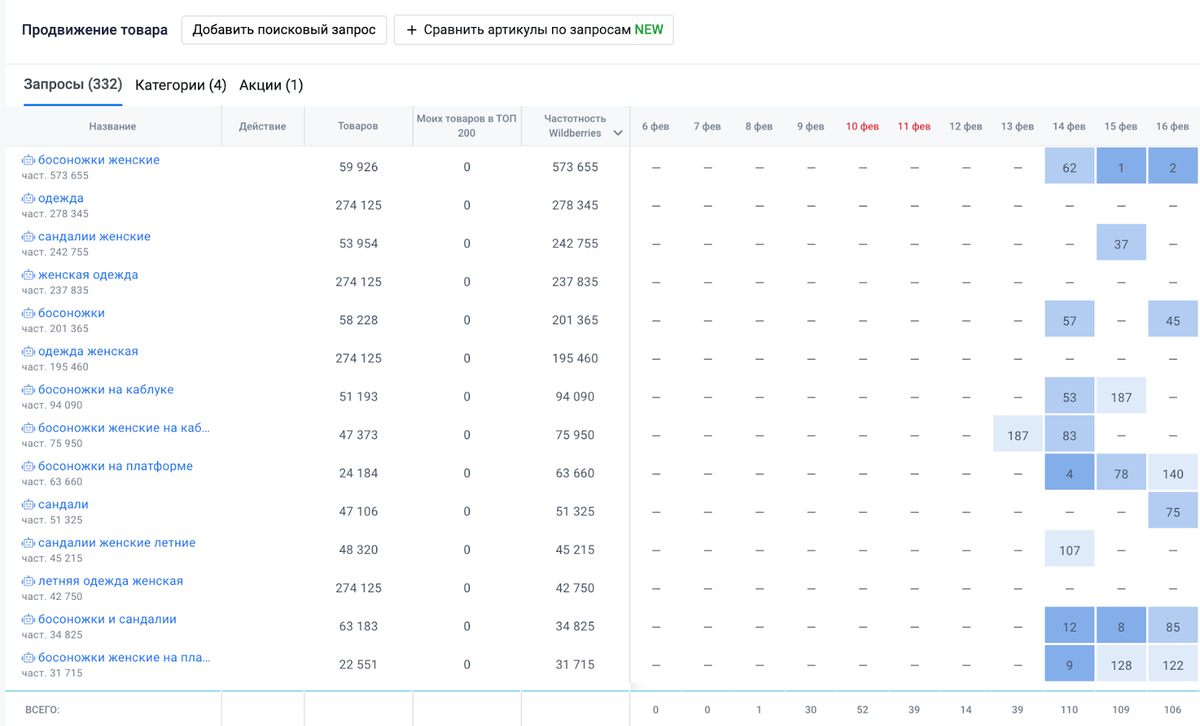Open 'одежда' query link

tap(61, 198)
